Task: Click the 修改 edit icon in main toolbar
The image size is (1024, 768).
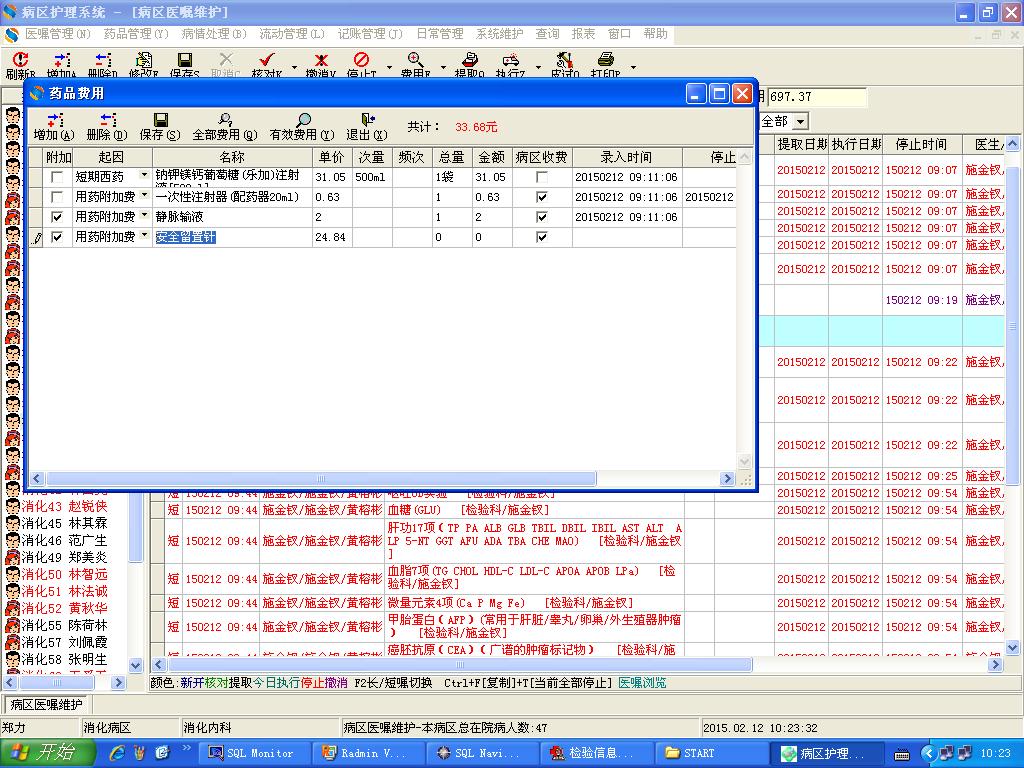Action: [x=144, y=60]
